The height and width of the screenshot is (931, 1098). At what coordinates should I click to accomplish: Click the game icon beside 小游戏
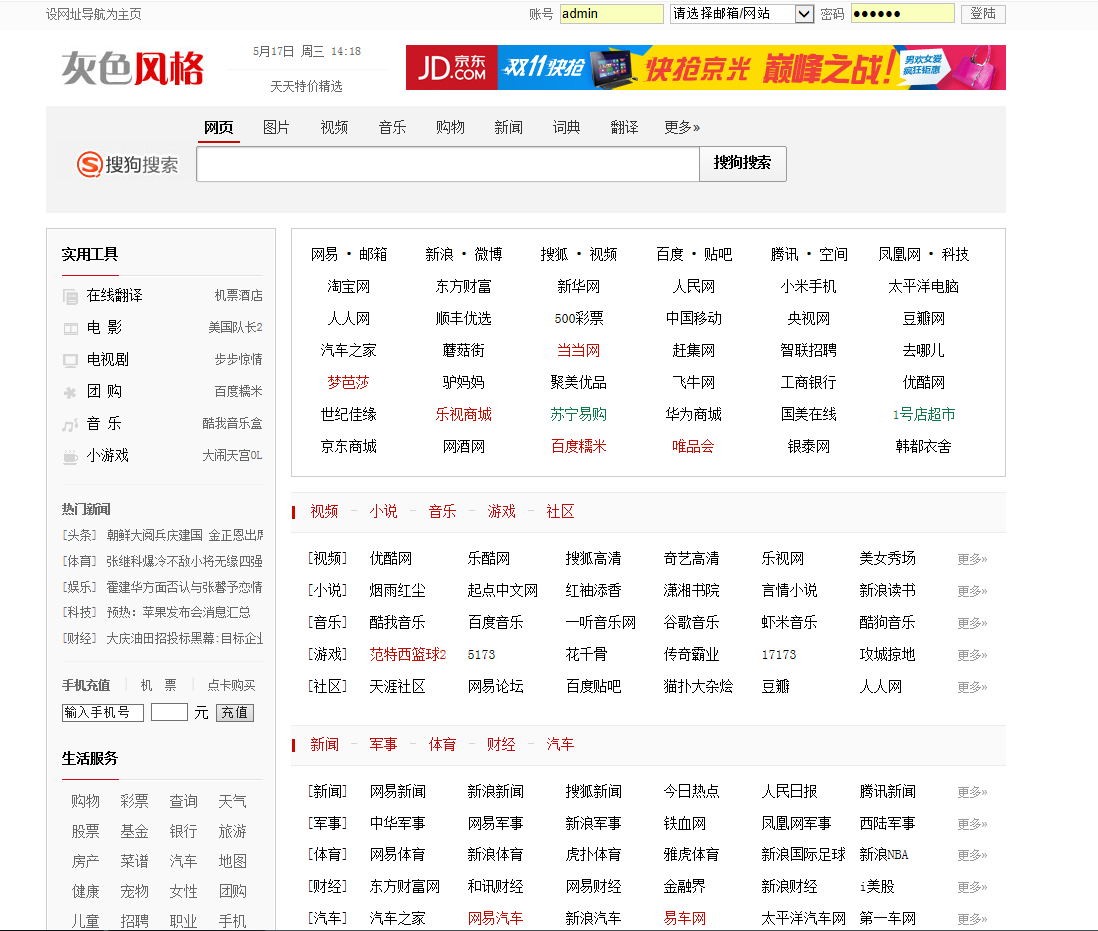[x=70, y=456]
